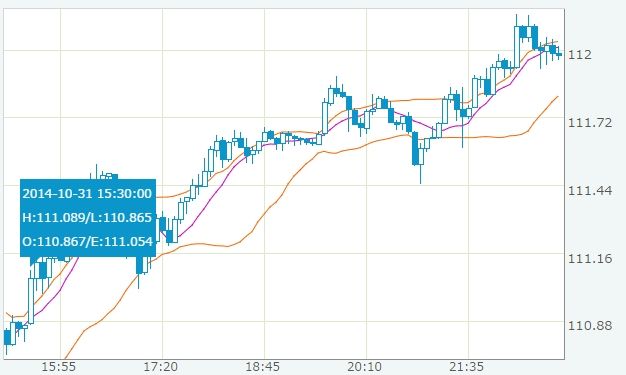This screenshot has width=626, height=375.
Task: Click the 17:20 time axis label
Action: pos(160,366)
